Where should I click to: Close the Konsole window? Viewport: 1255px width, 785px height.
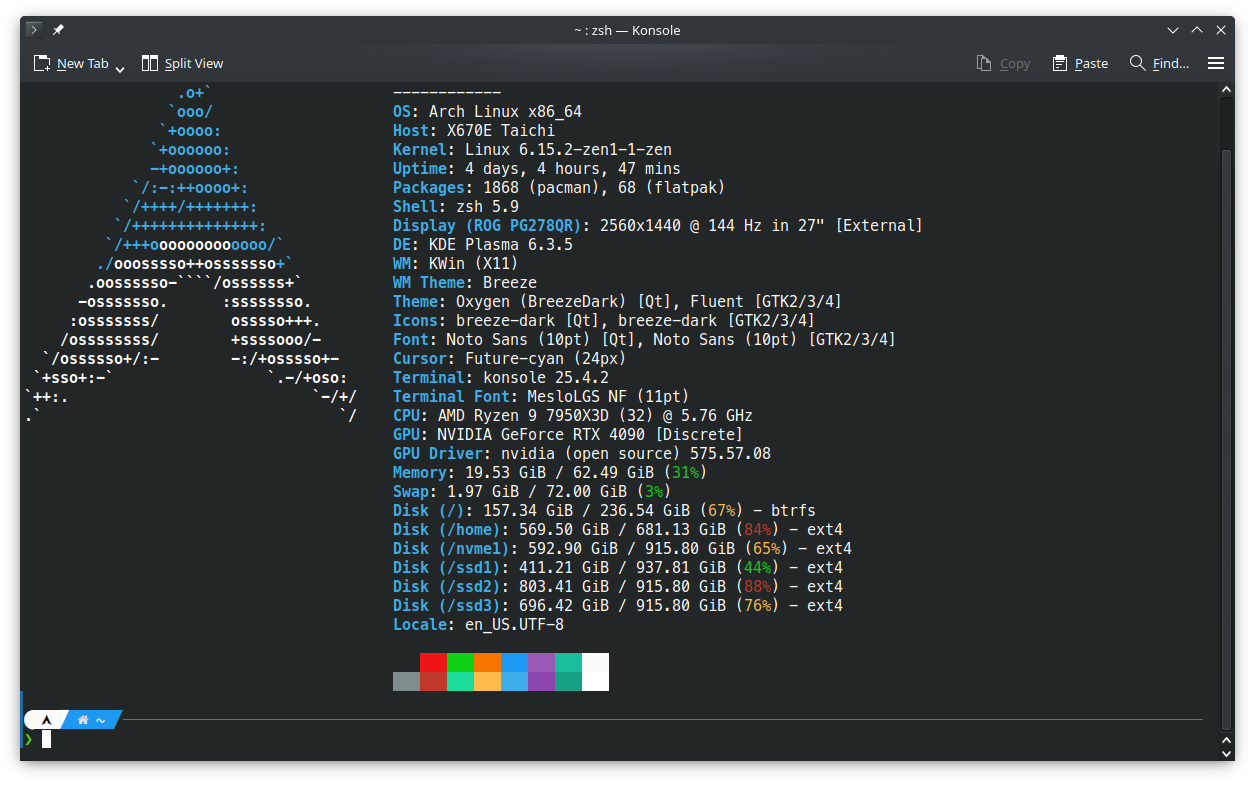tap(1220, 30)
